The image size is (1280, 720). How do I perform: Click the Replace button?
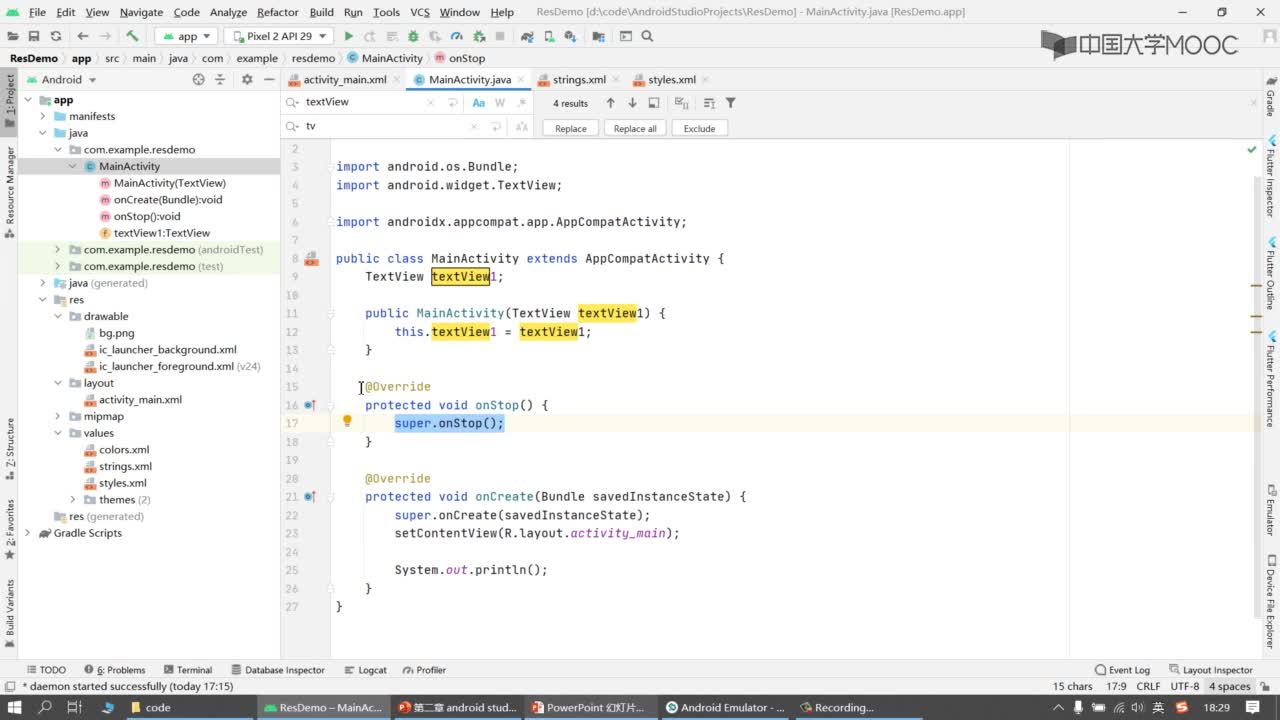(571, 128)
